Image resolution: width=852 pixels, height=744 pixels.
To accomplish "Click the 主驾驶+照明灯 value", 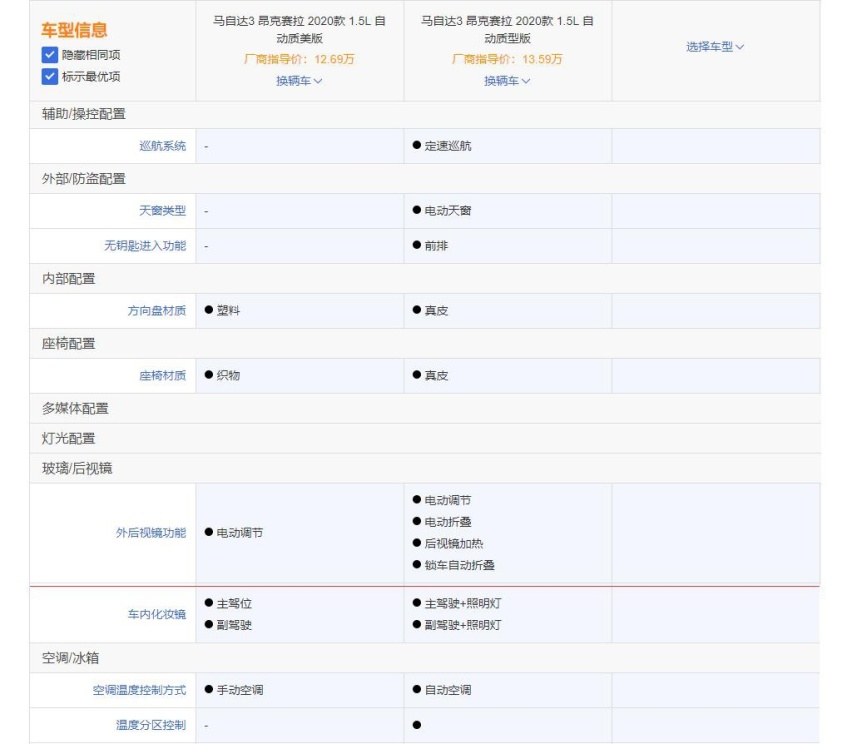I will [463, 603].
